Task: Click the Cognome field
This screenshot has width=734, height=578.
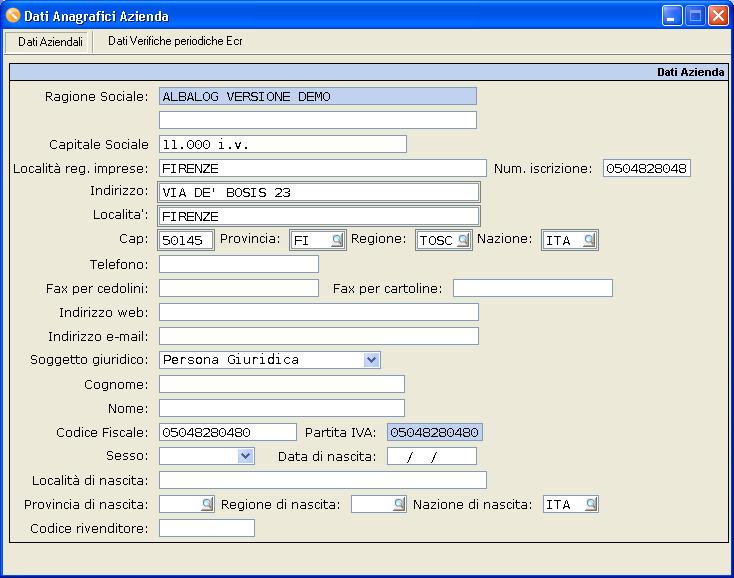Action: pyautogui.click(x=282, y=384)
